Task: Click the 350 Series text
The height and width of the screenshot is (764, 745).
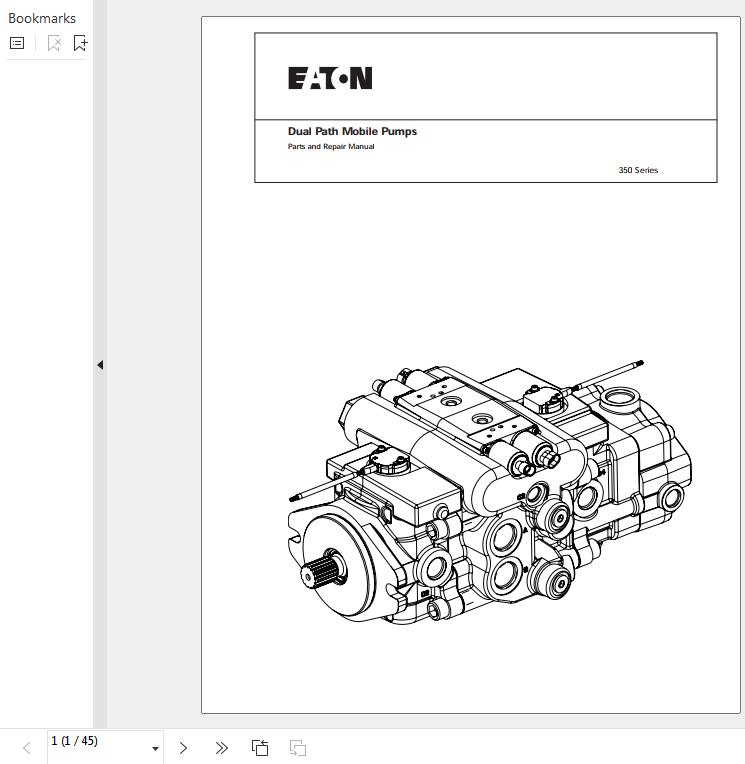Action: (638, 170)
